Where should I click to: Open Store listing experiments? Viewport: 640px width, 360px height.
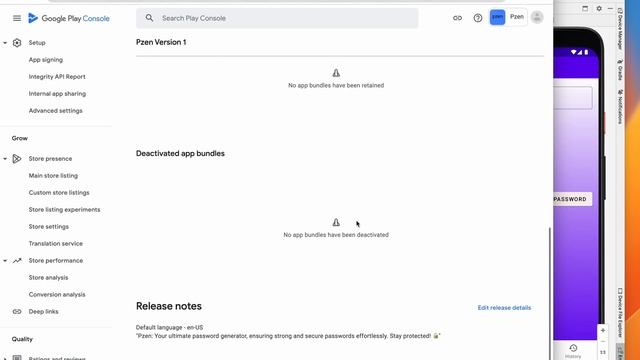click(64, 209)
